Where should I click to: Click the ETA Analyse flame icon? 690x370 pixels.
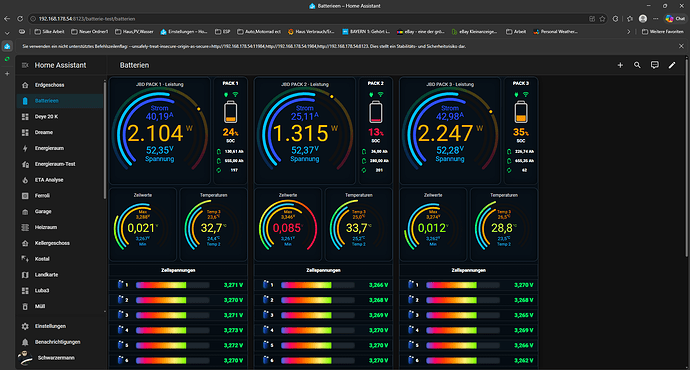point(25,180)
